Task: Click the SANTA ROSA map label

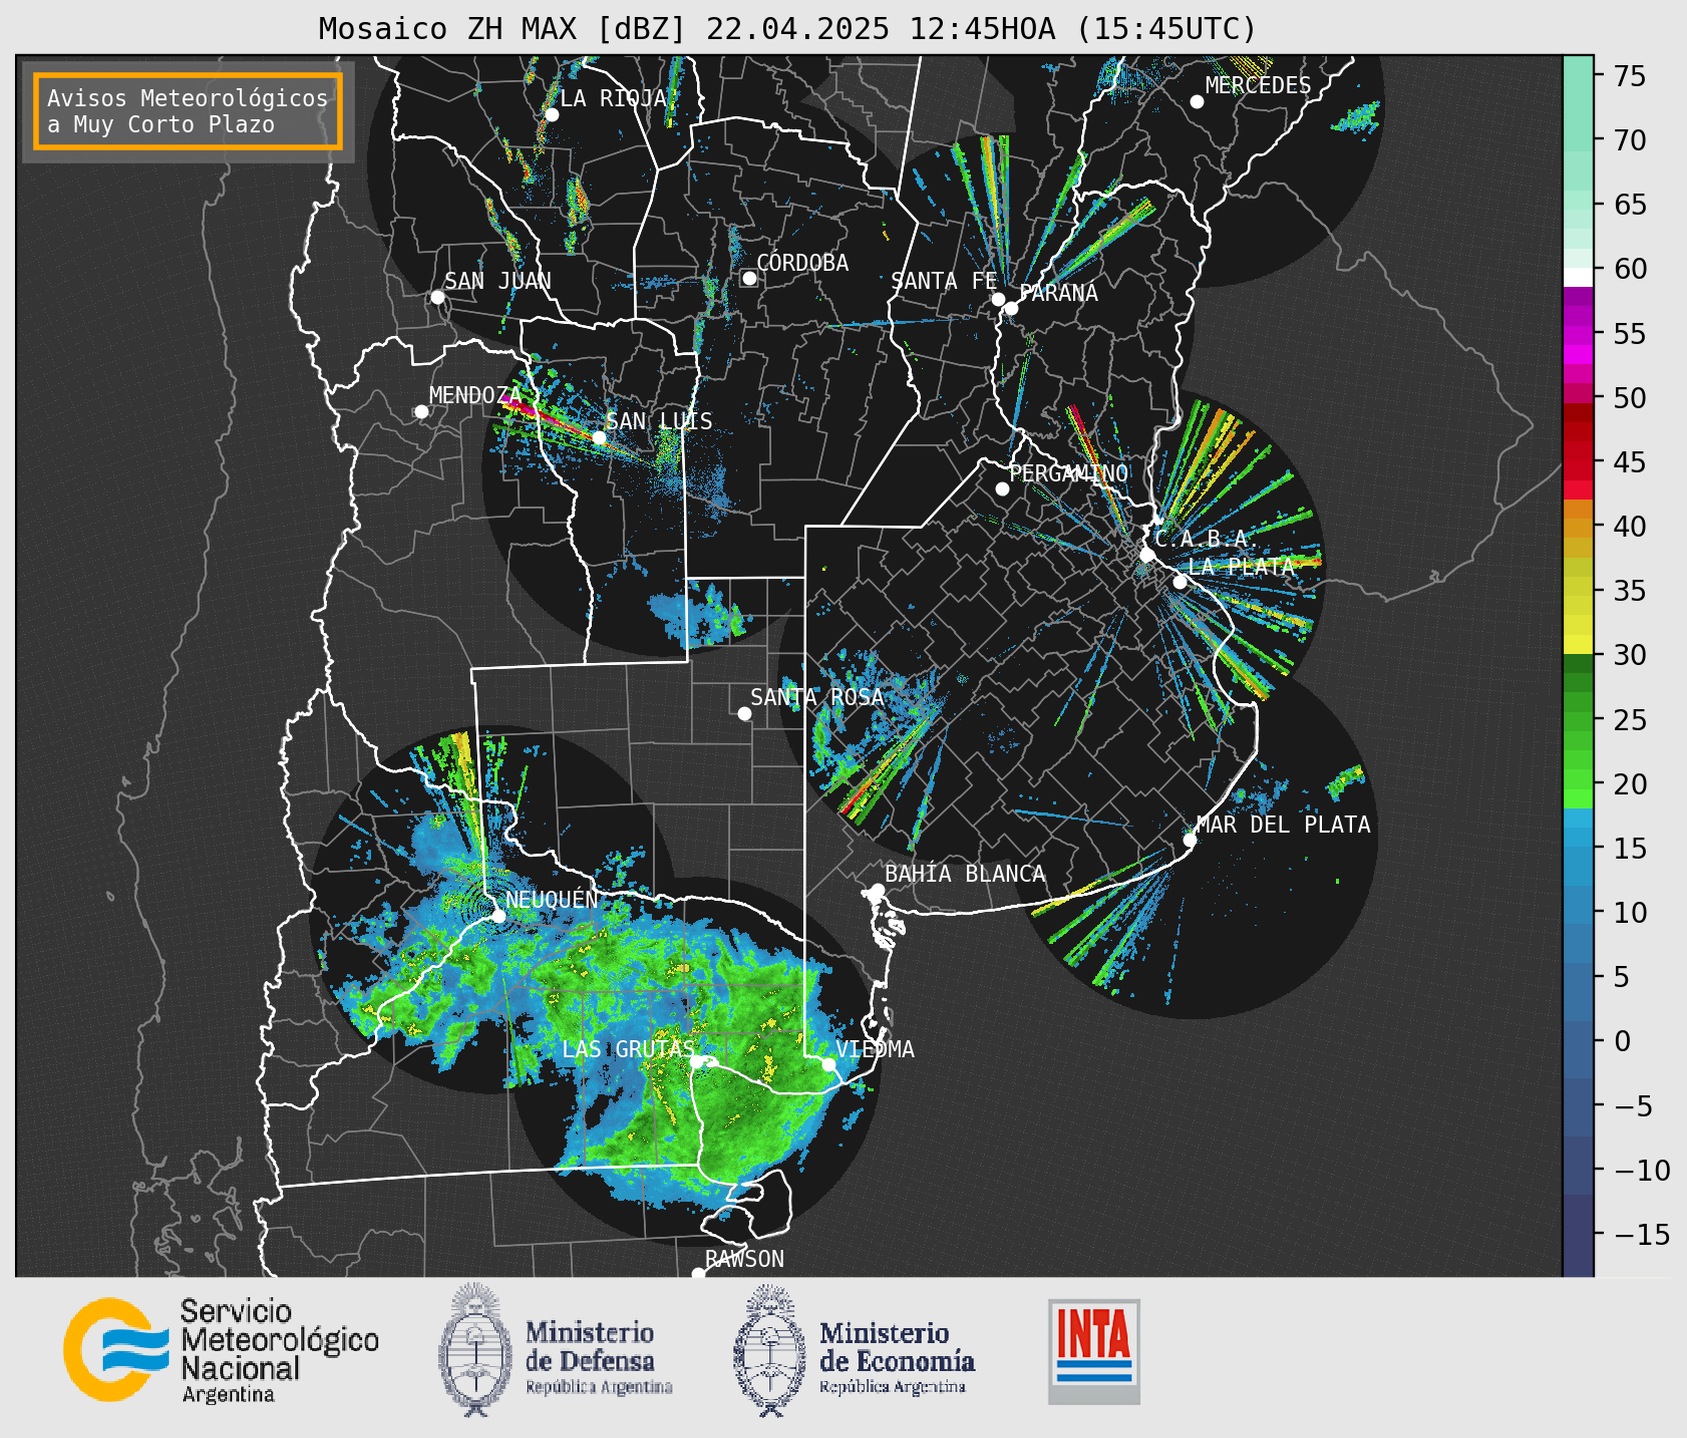Action: [817, 697]
